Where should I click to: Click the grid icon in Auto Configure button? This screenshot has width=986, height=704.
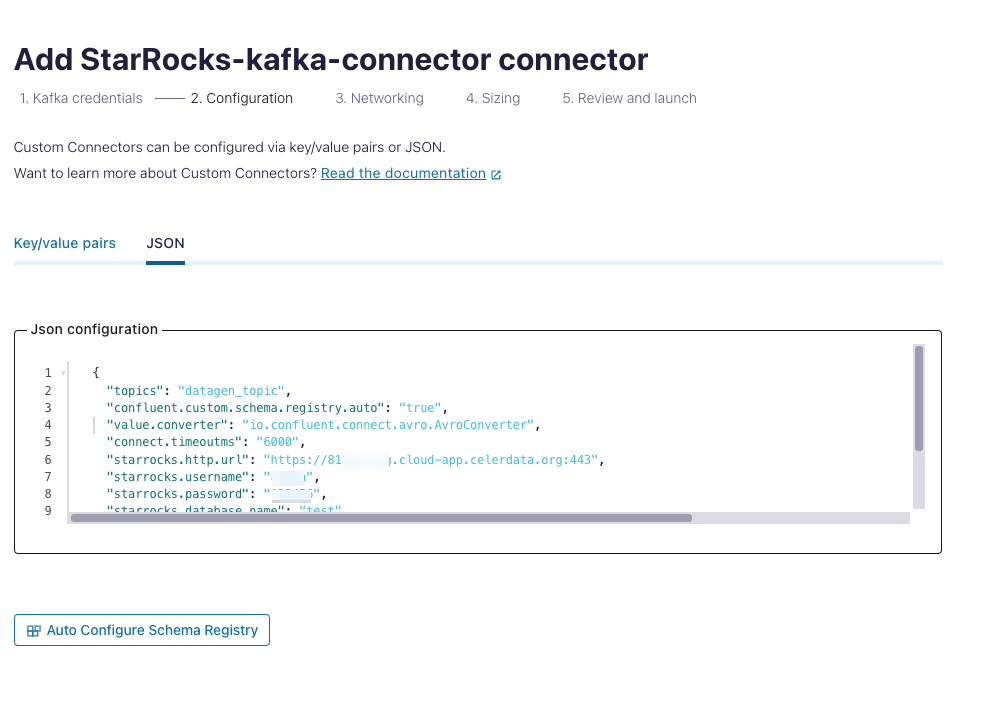33,631
